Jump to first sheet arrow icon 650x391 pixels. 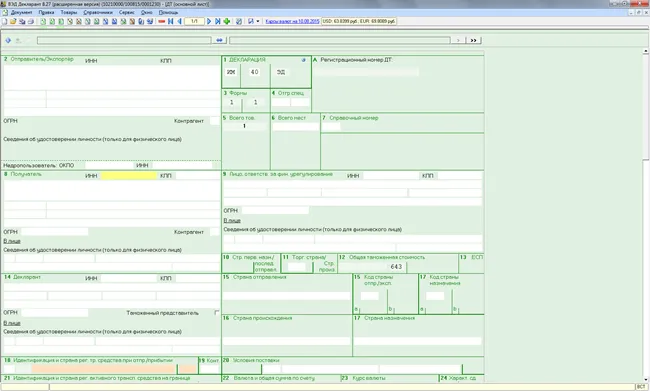(x=170, y=21)
